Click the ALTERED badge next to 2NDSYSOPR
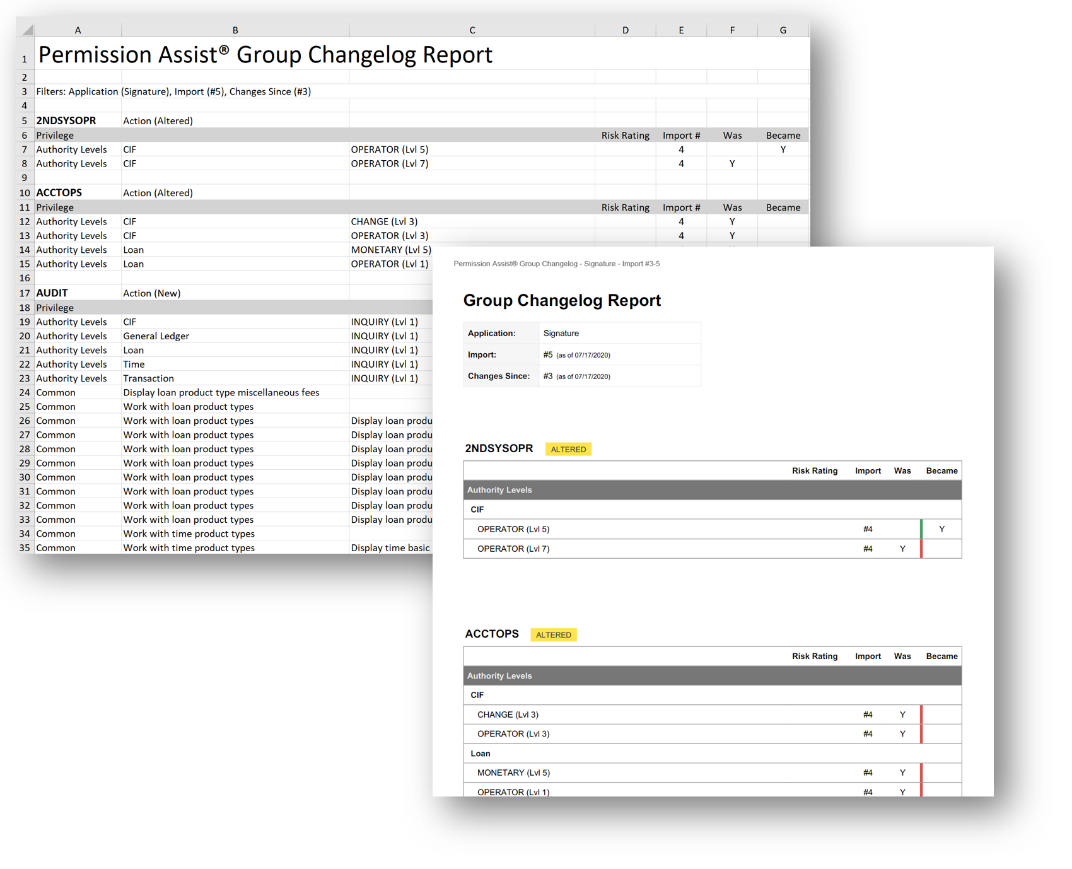Viewport: 1072px width, 869px height. 568,450
